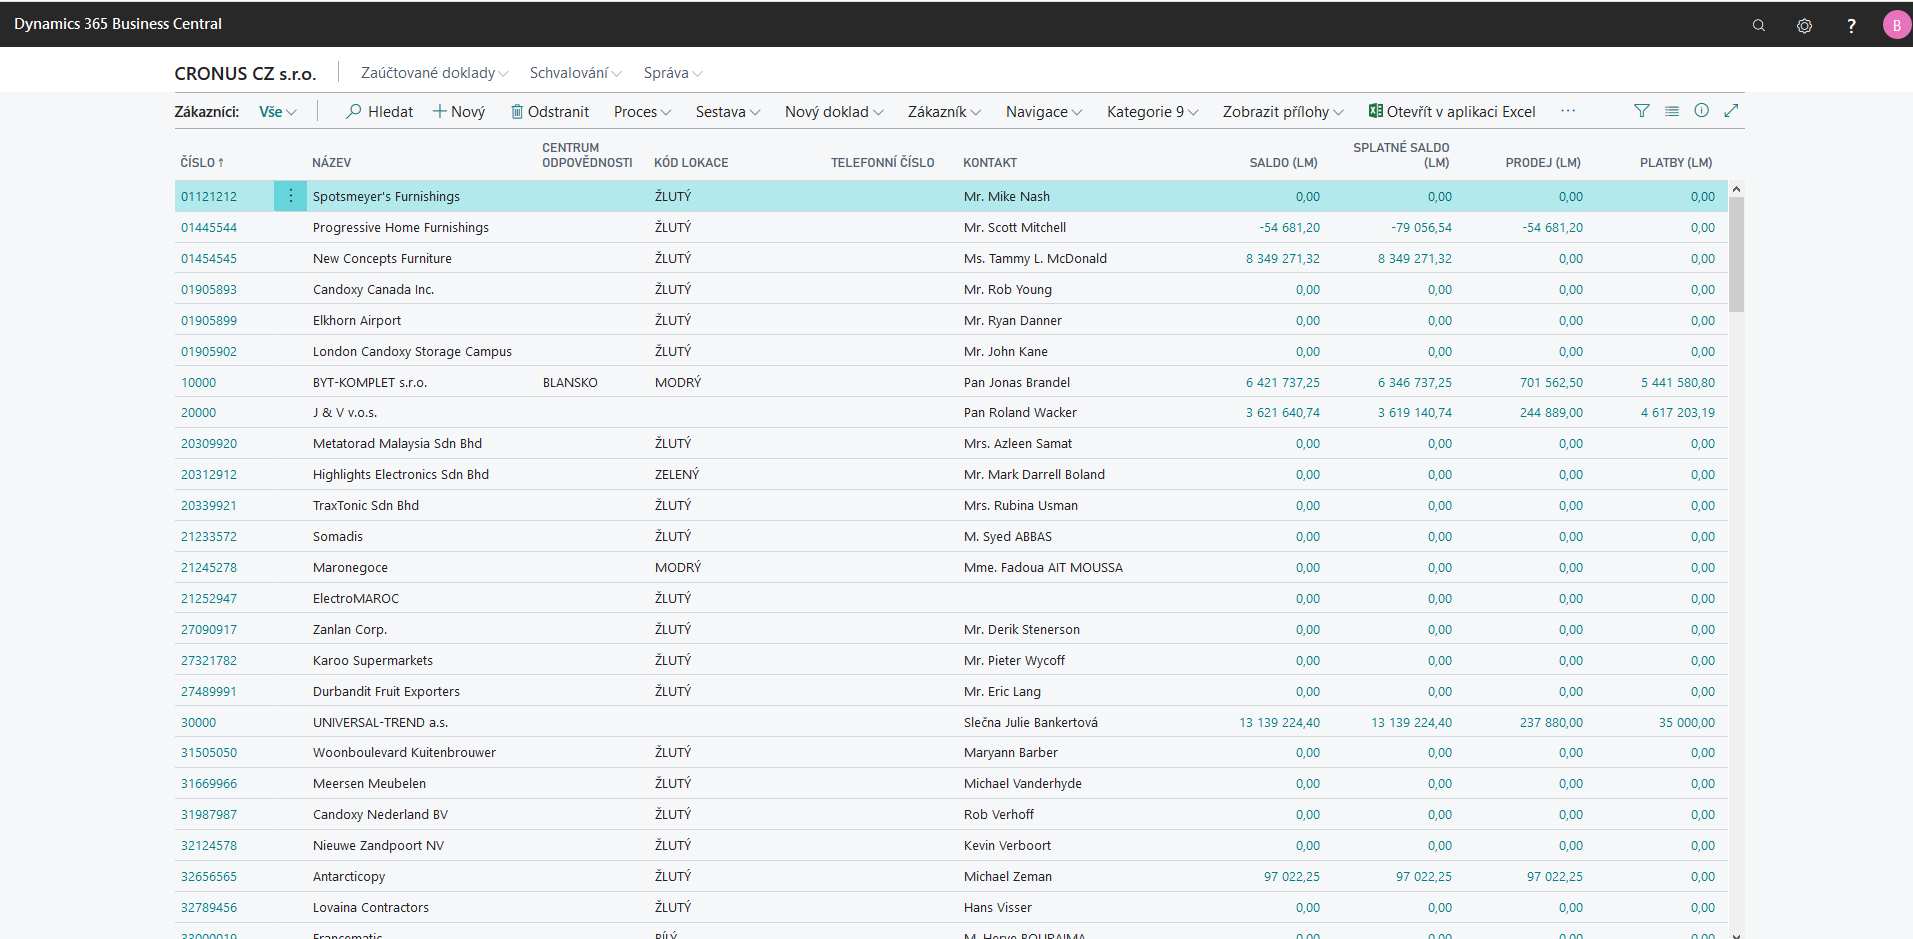This screenshot has height=939, width=1913.
Task: Drill into saldo 8 349 271,32
Action: coord(1282,259)
